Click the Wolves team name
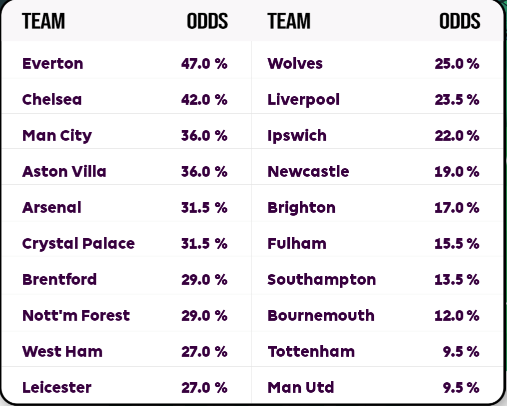Image resolution: width=507 pixels, height=406 pixels. [x=295, y=63]
